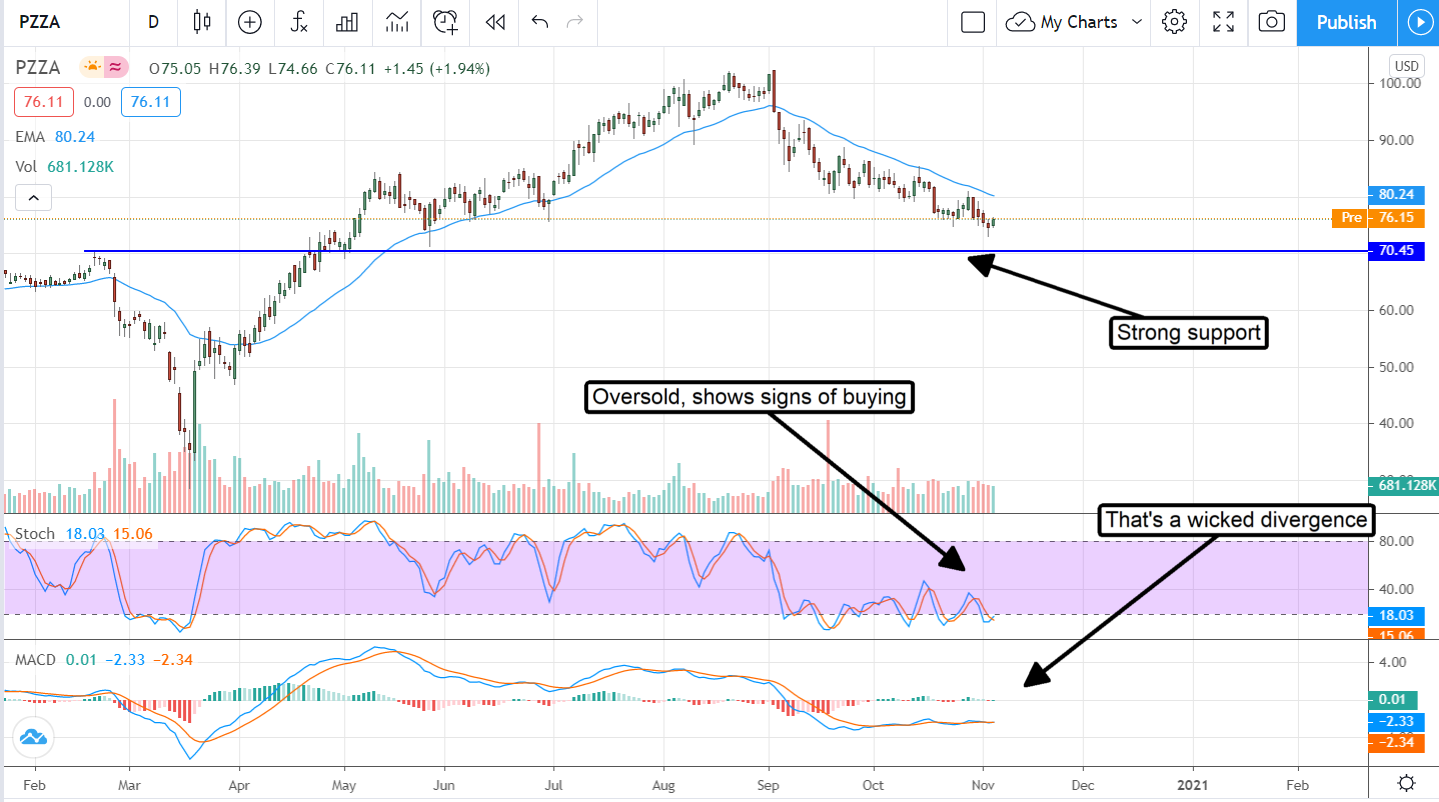Open the layout setup square icon
The height and width of the screenshot is (802, 1439).
(x=973, y=22)
